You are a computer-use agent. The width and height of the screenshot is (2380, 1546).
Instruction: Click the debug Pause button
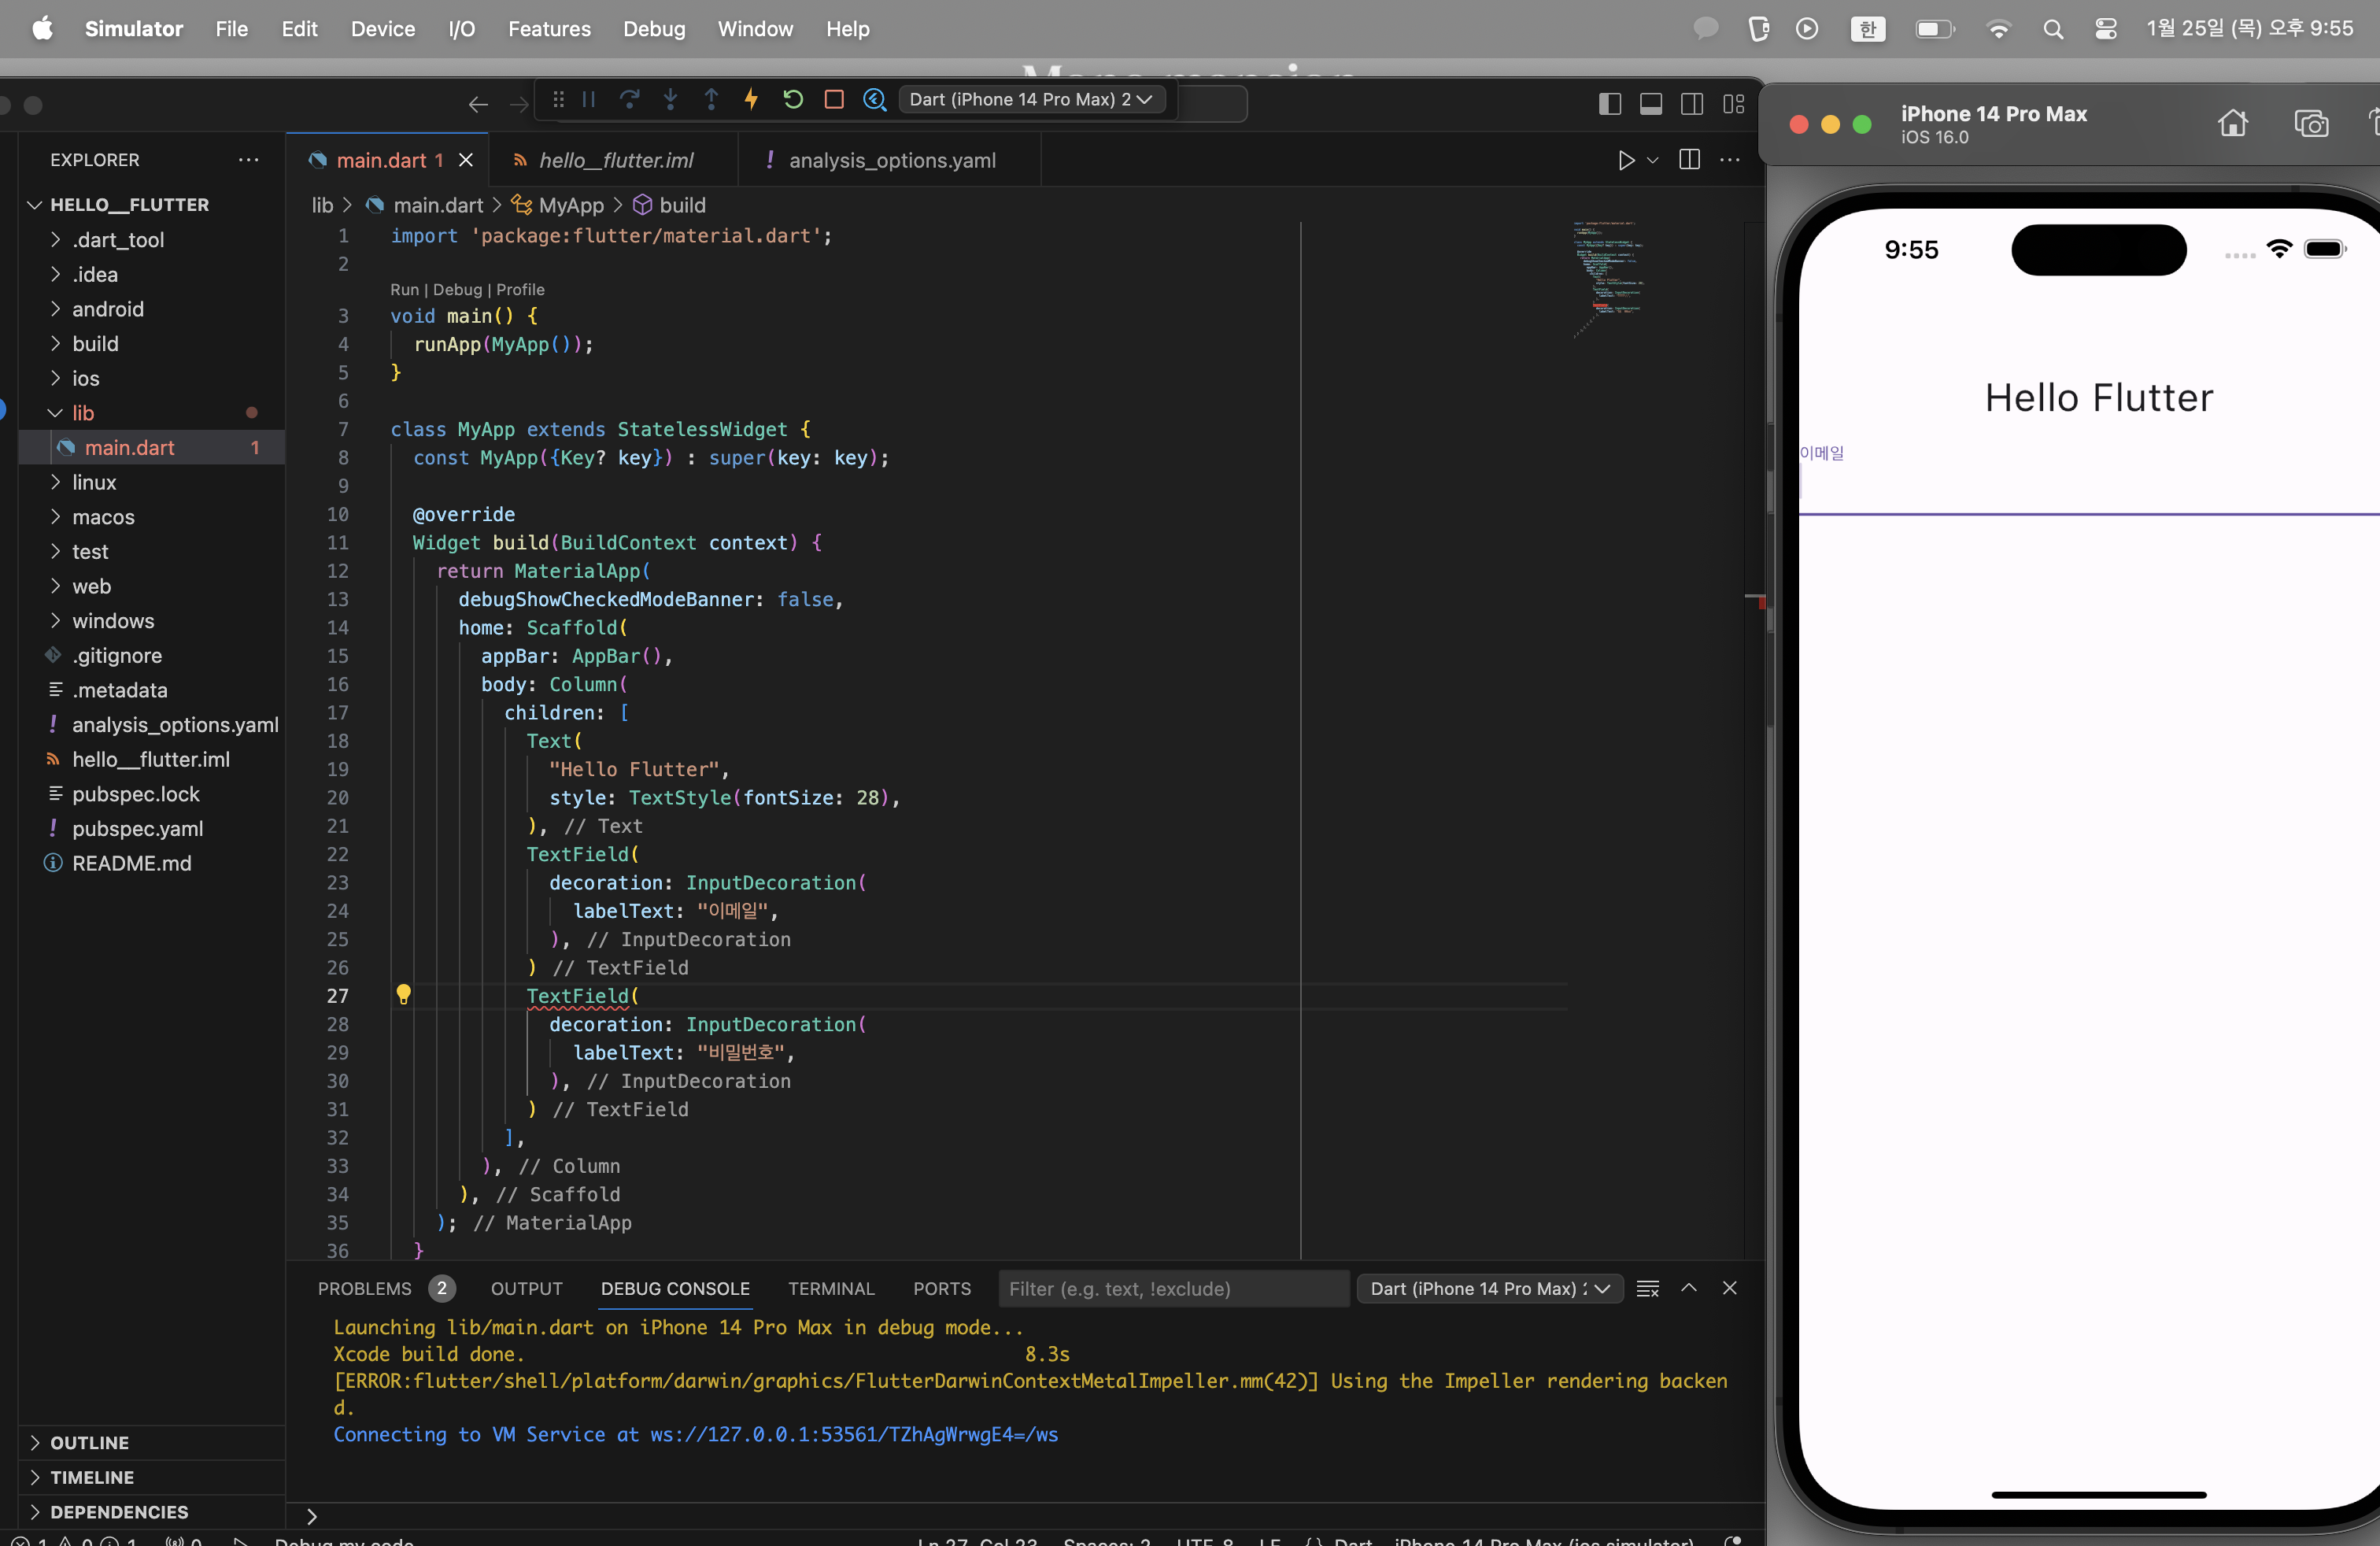click(x=589, y=100)
